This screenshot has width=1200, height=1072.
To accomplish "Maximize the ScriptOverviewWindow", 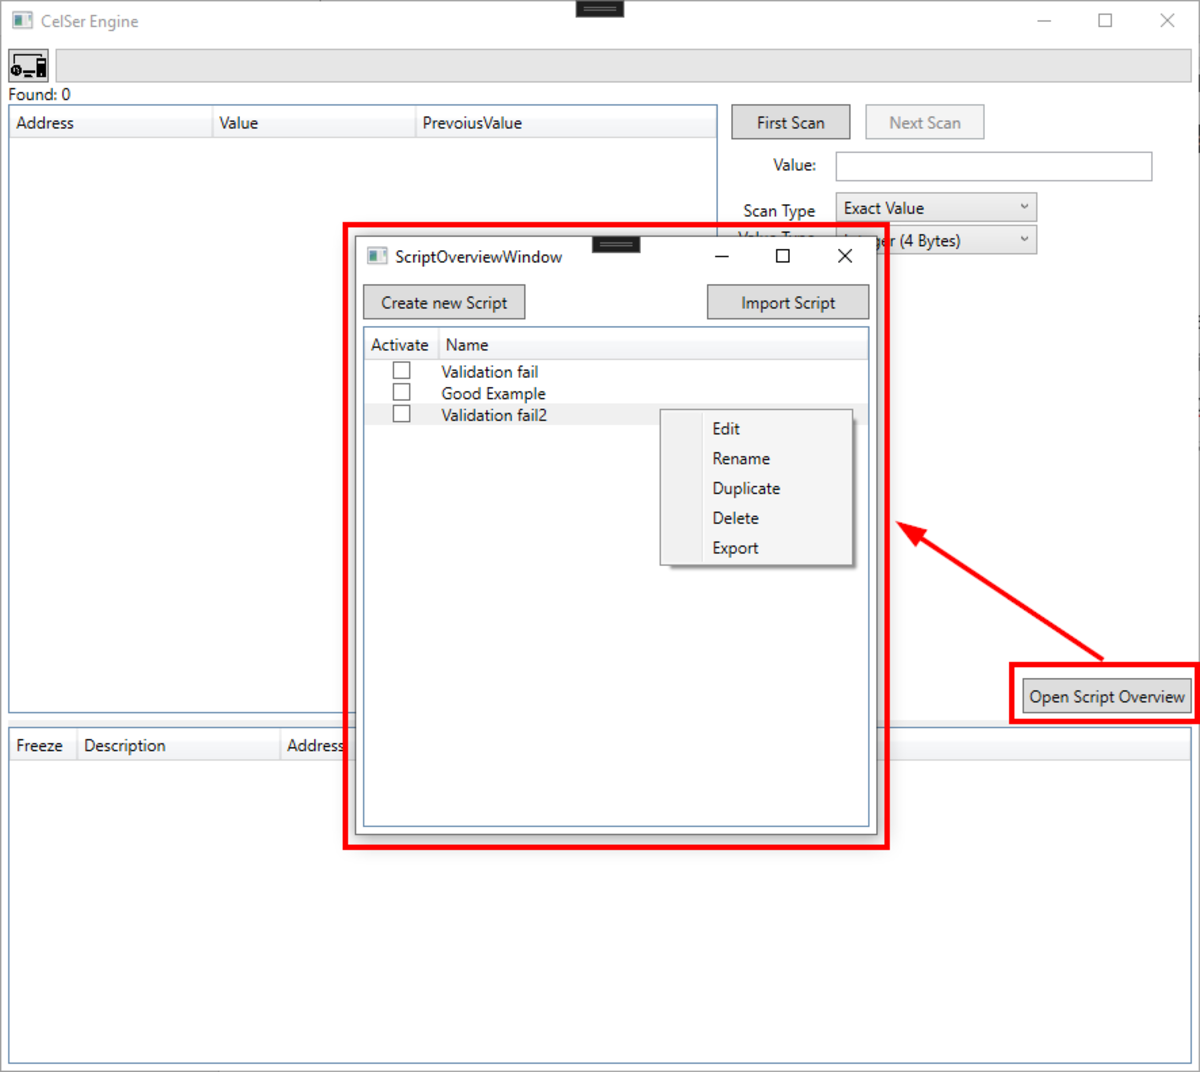I will (x=783, y=256).
